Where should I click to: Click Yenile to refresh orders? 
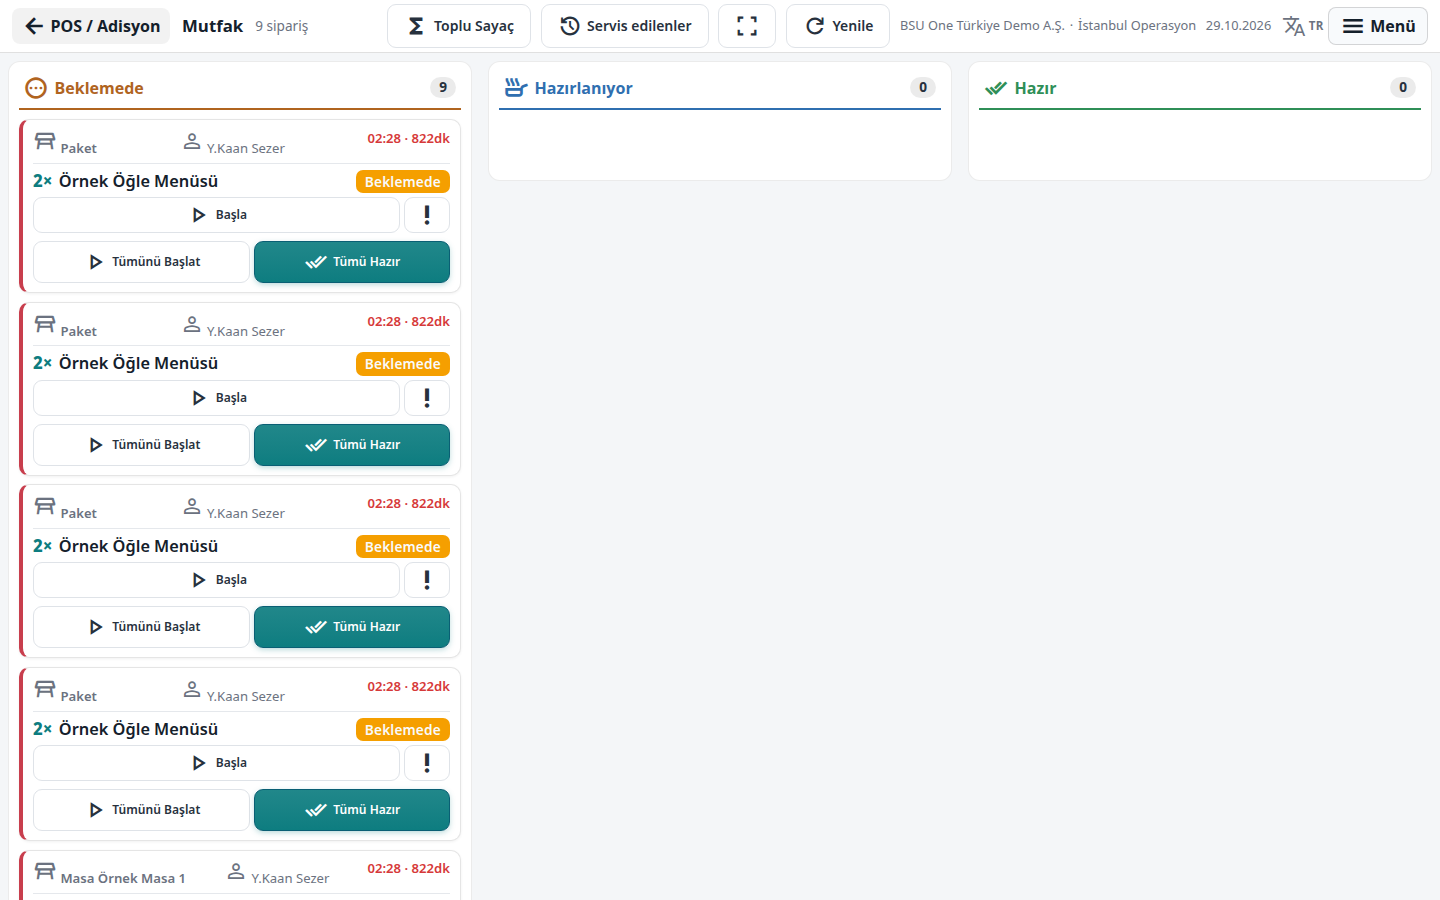coord(838,26)
